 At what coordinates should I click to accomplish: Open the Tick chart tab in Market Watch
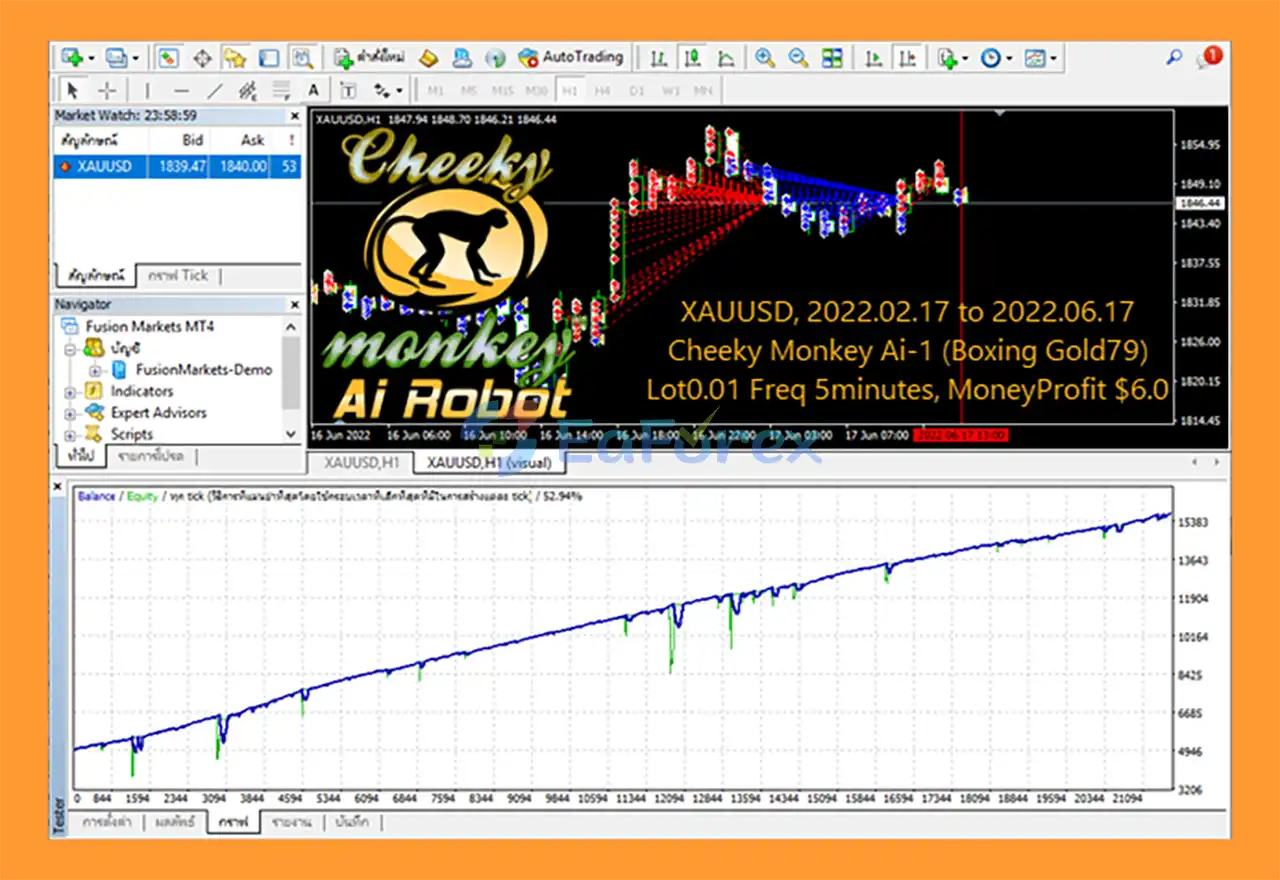point(178,275)
